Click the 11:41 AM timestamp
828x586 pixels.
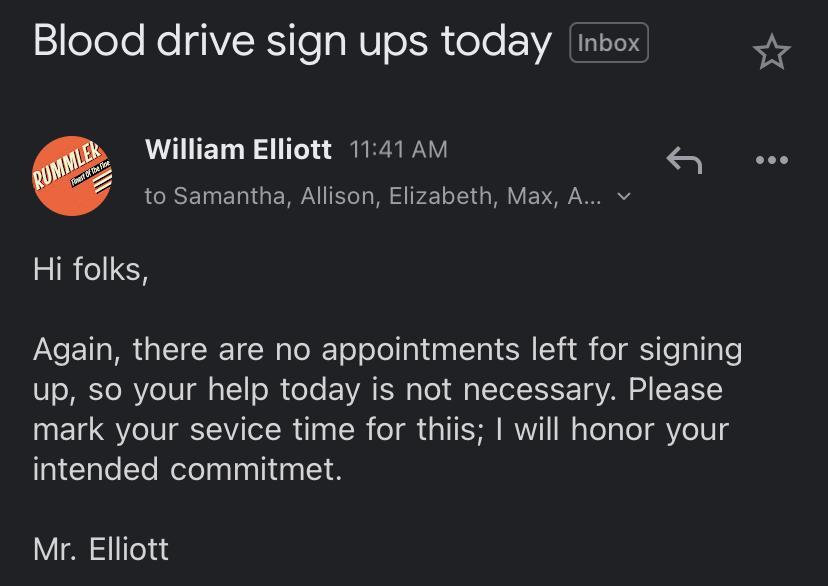398,150
